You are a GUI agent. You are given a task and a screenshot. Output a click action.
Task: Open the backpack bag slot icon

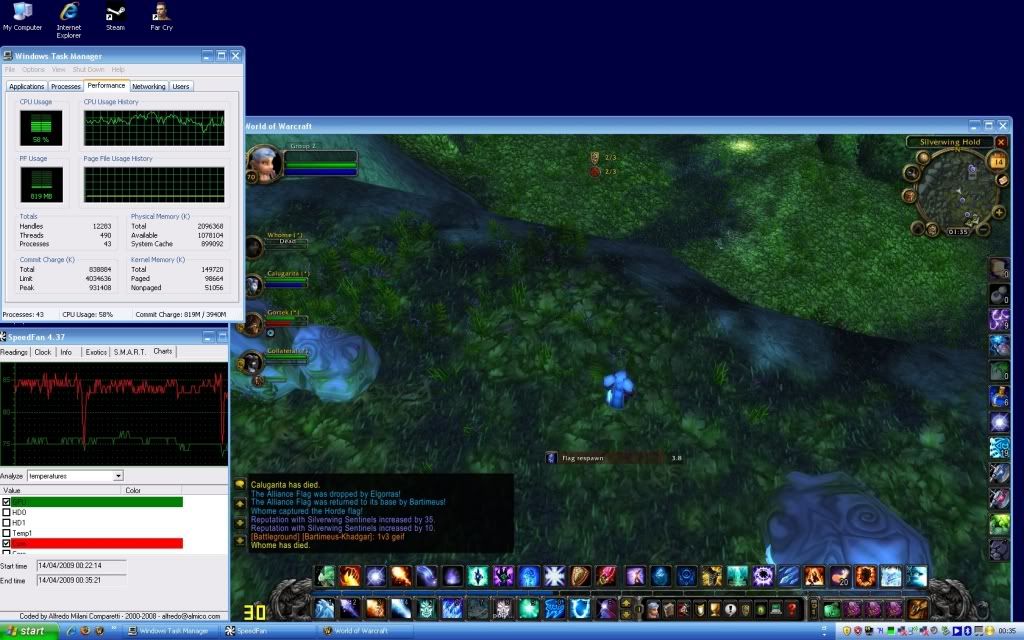tap(916, 609)
